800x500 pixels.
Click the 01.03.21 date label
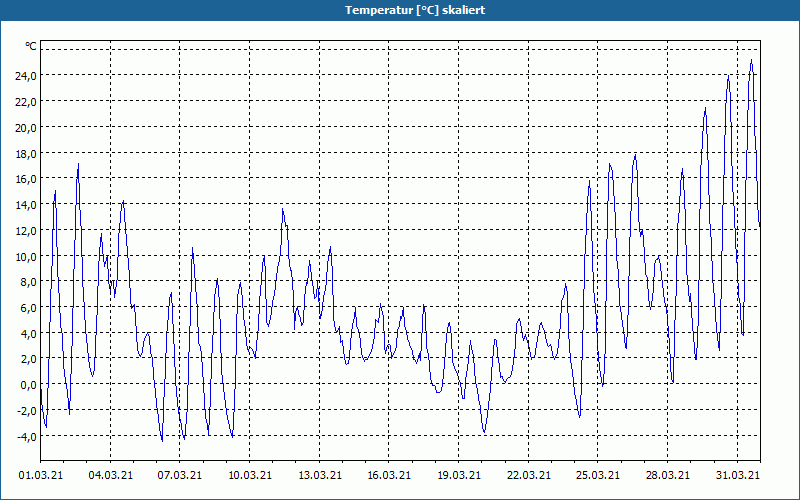click(41, 475)
